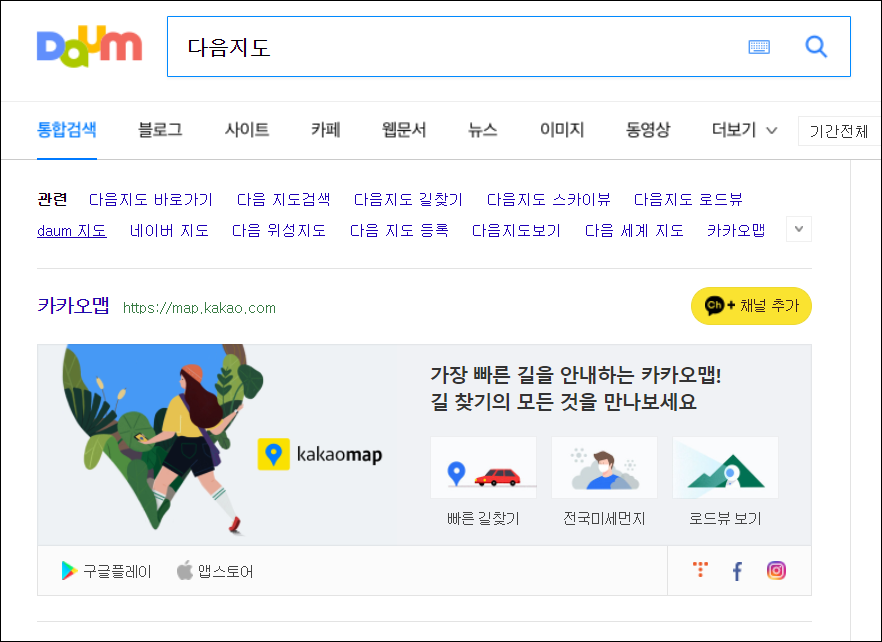The image size is (882, 642).
Task: Open the on-screen keyboard icon
Action: [759, 47]
